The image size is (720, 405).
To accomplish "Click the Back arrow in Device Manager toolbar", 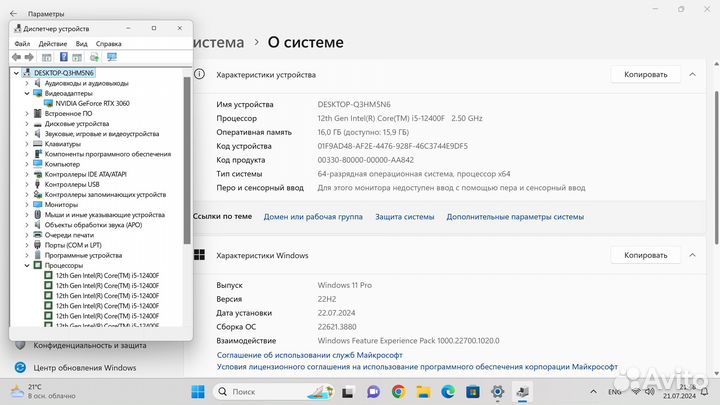I will 17,57.
